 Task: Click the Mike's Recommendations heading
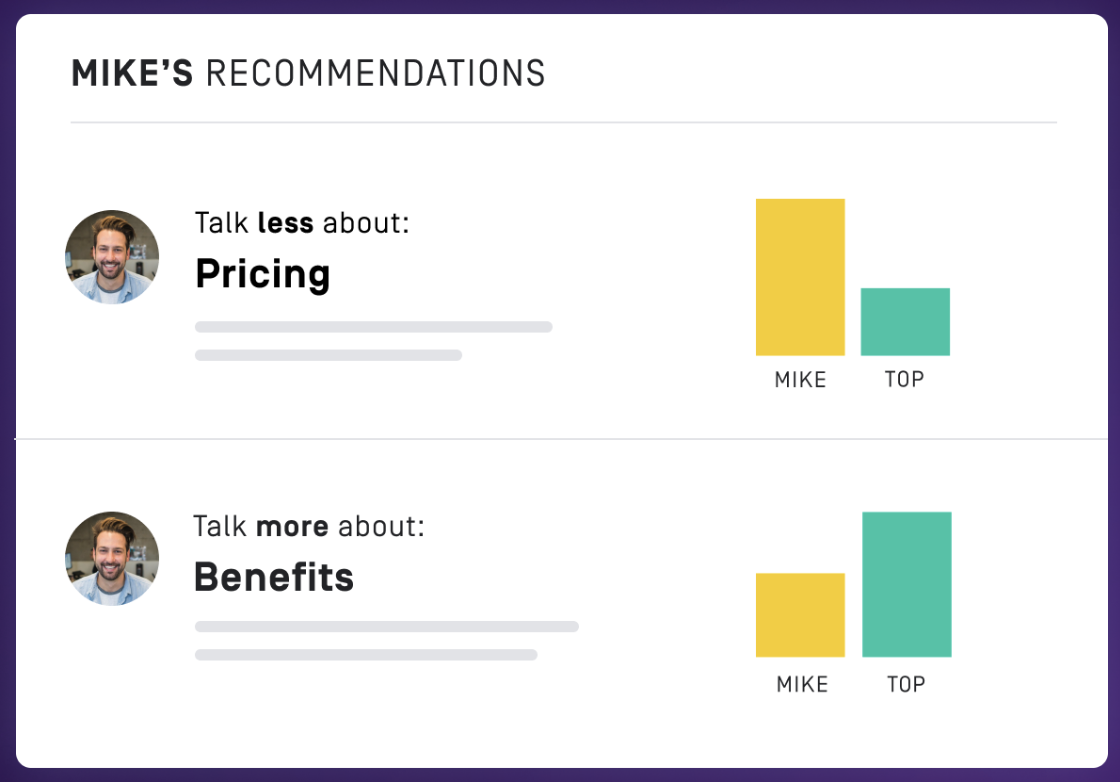tap(308, 73)
